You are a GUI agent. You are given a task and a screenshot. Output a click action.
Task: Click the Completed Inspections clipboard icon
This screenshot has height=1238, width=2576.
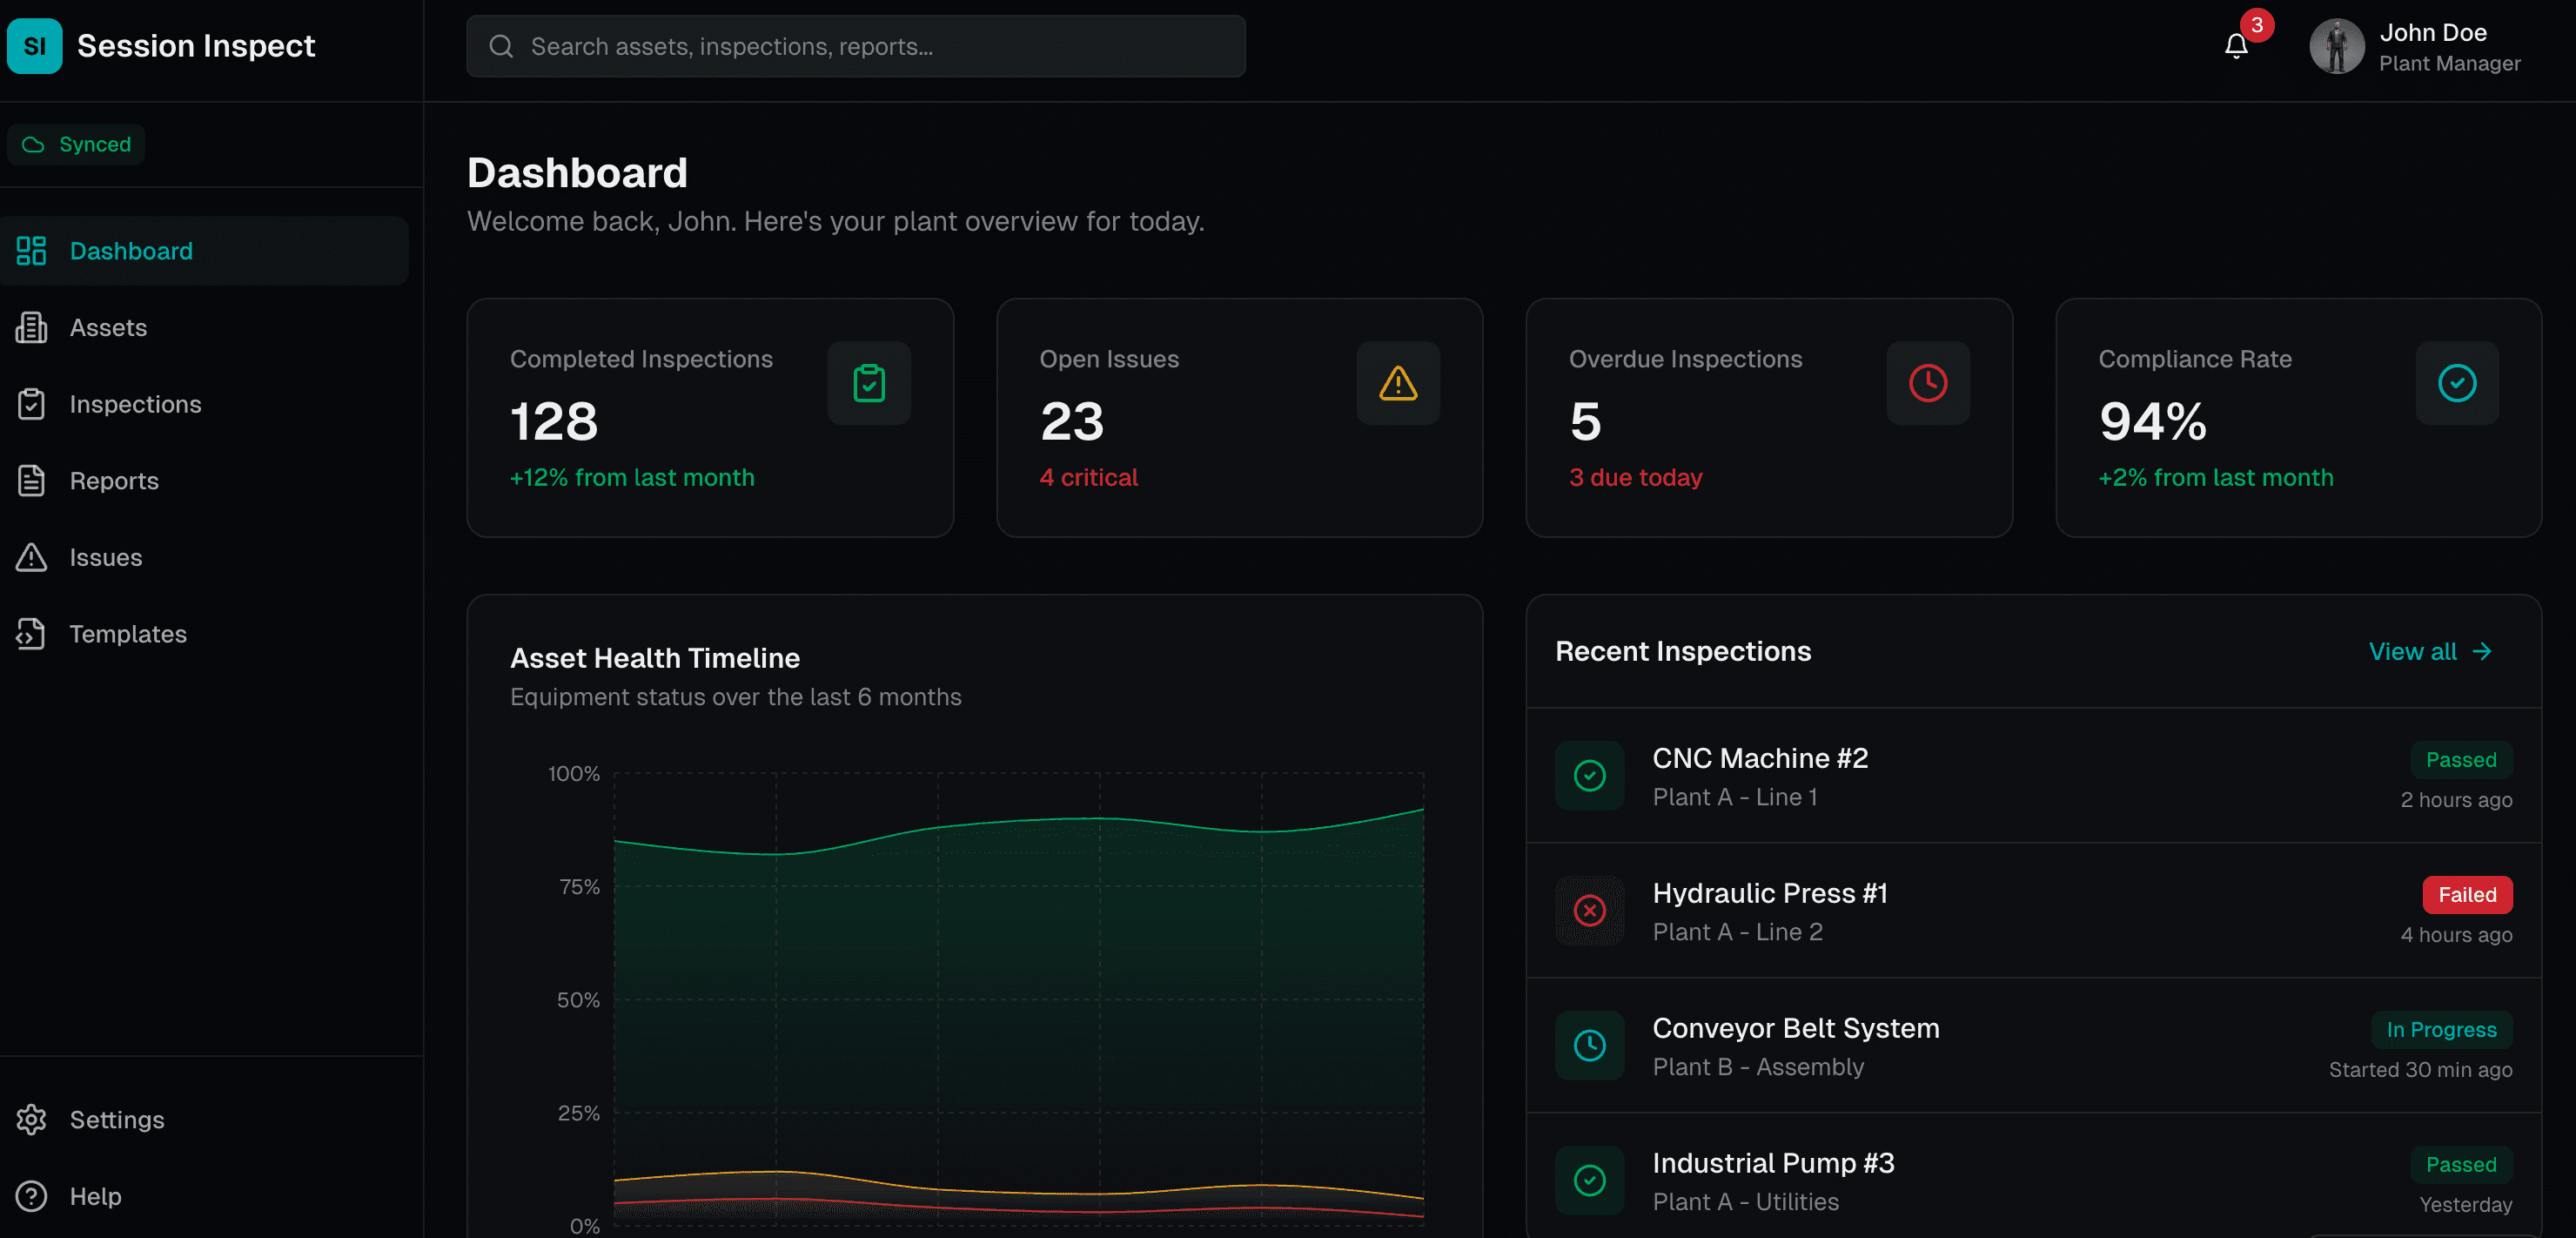tap(869, 383)
